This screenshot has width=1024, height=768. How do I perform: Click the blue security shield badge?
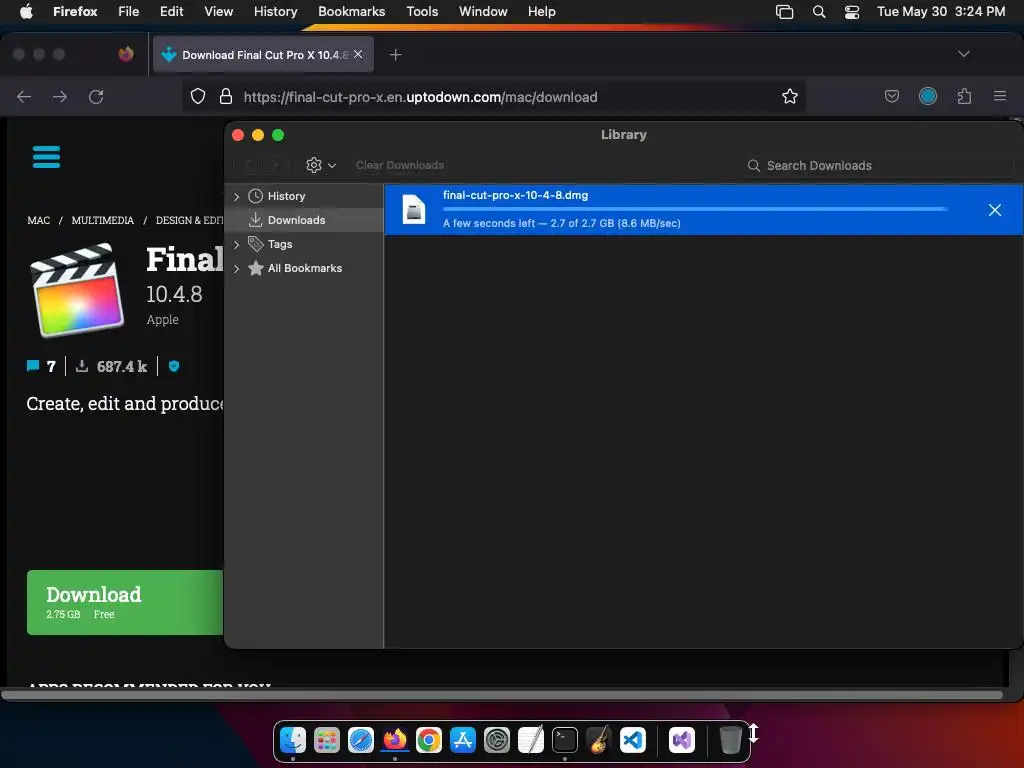pyautogui.click(x=174, y=366)
